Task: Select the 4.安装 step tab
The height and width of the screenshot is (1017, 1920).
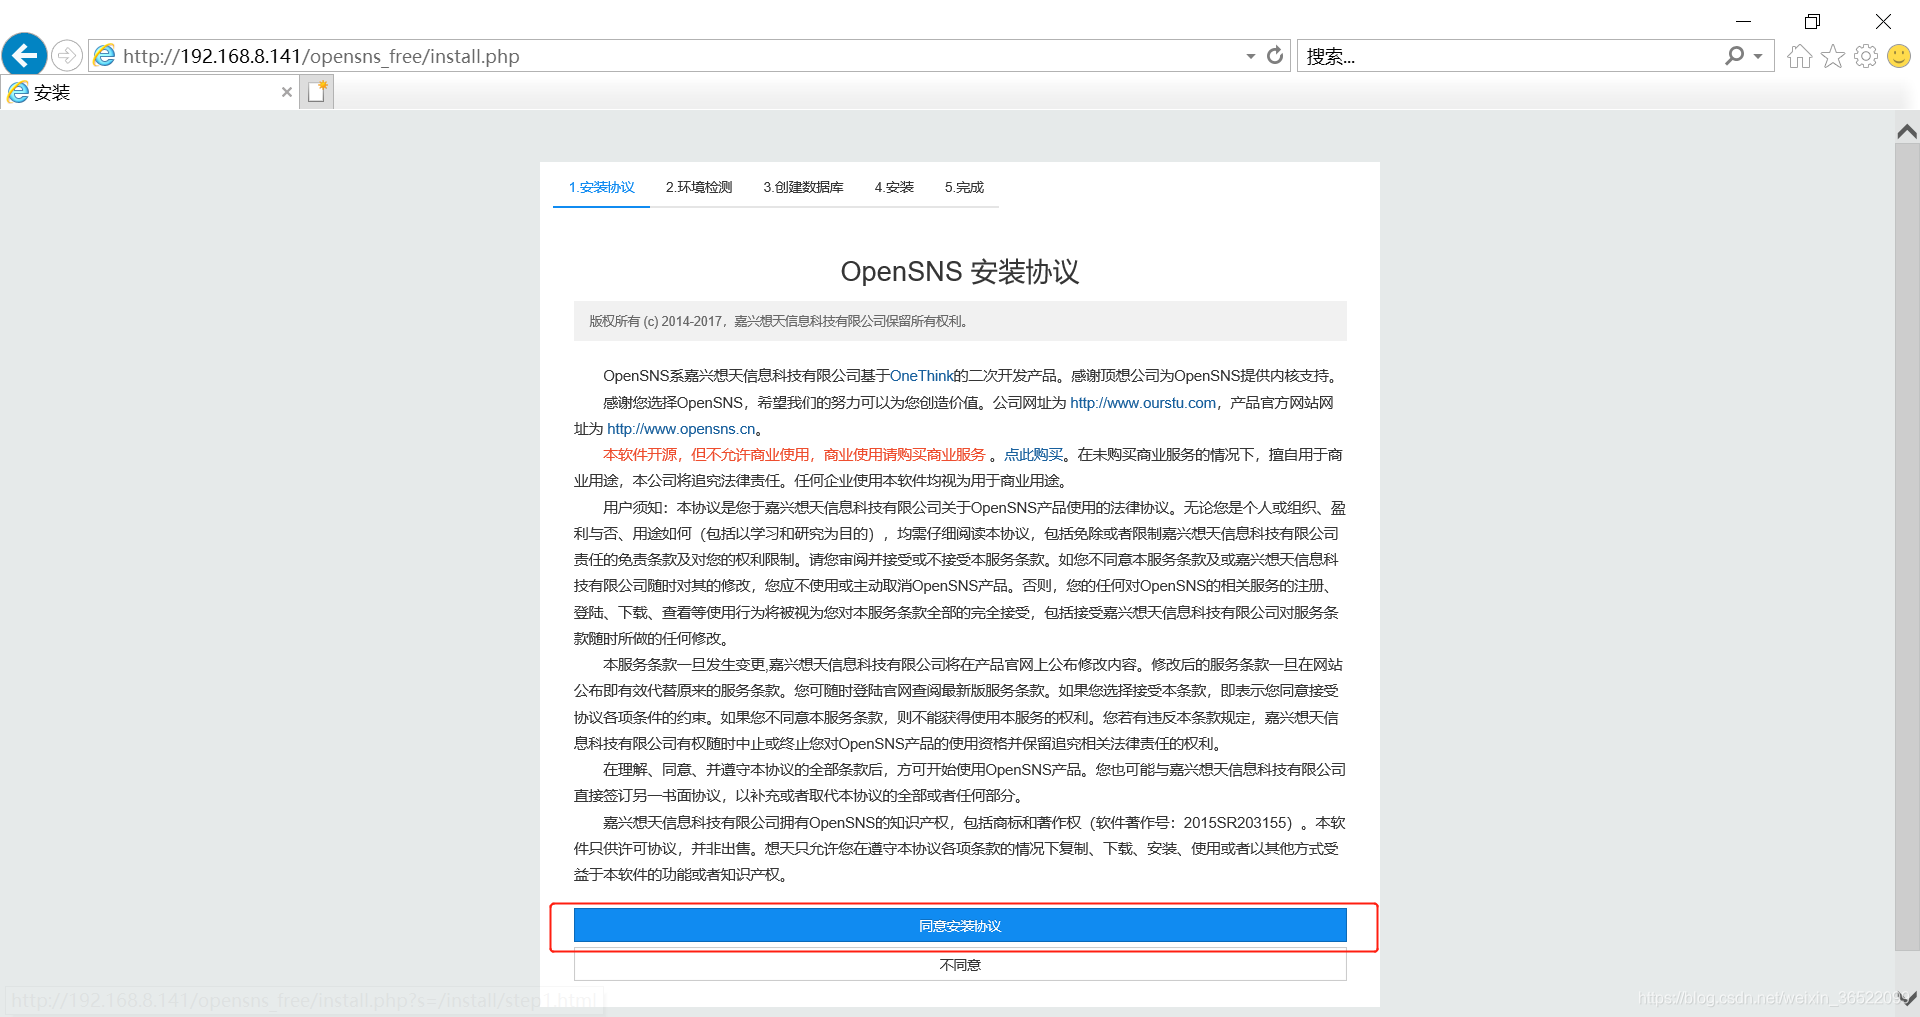Action: pyautogui.click(x=894, y=187)
